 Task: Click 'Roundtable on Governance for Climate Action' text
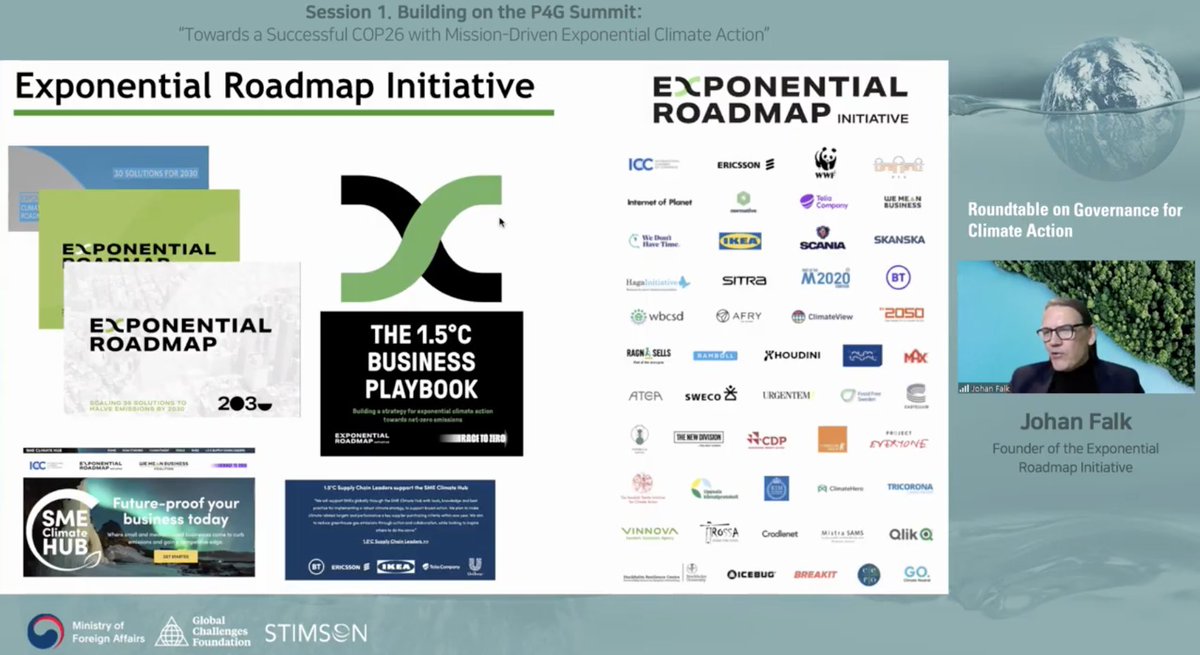(1075, 221)
